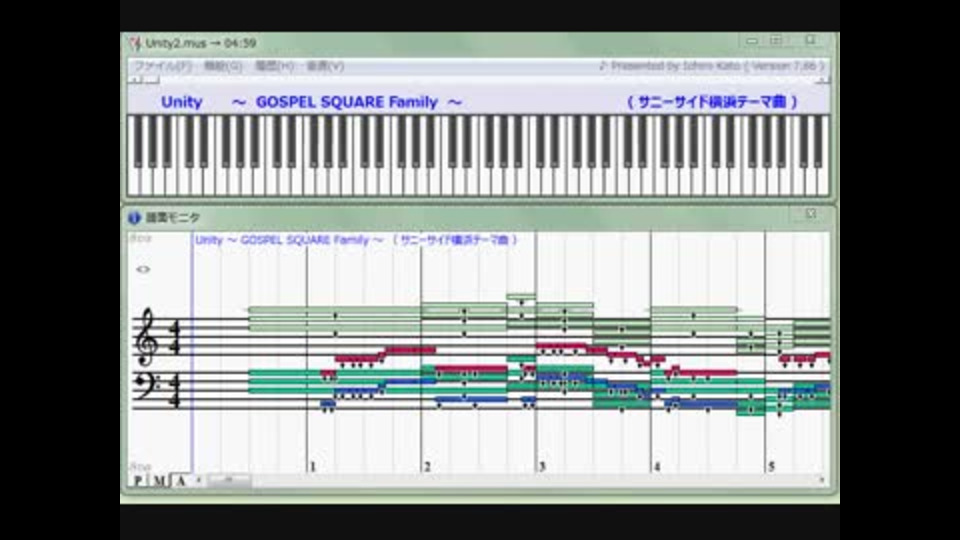Viewport: 960px width, 540px height.
Task: Click measure 2 marker in monitor
Action: coord(427,467)
